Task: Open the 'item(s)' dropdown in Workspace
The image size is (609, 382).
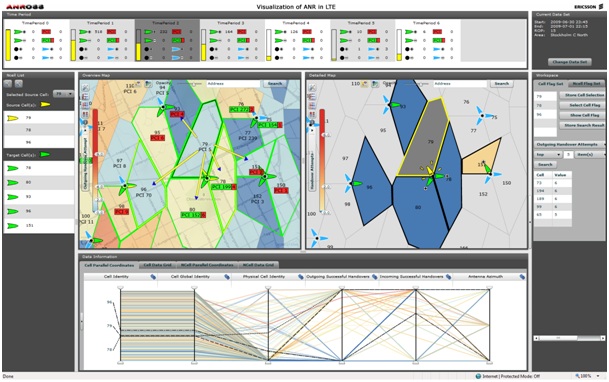Action: (590, 155)
